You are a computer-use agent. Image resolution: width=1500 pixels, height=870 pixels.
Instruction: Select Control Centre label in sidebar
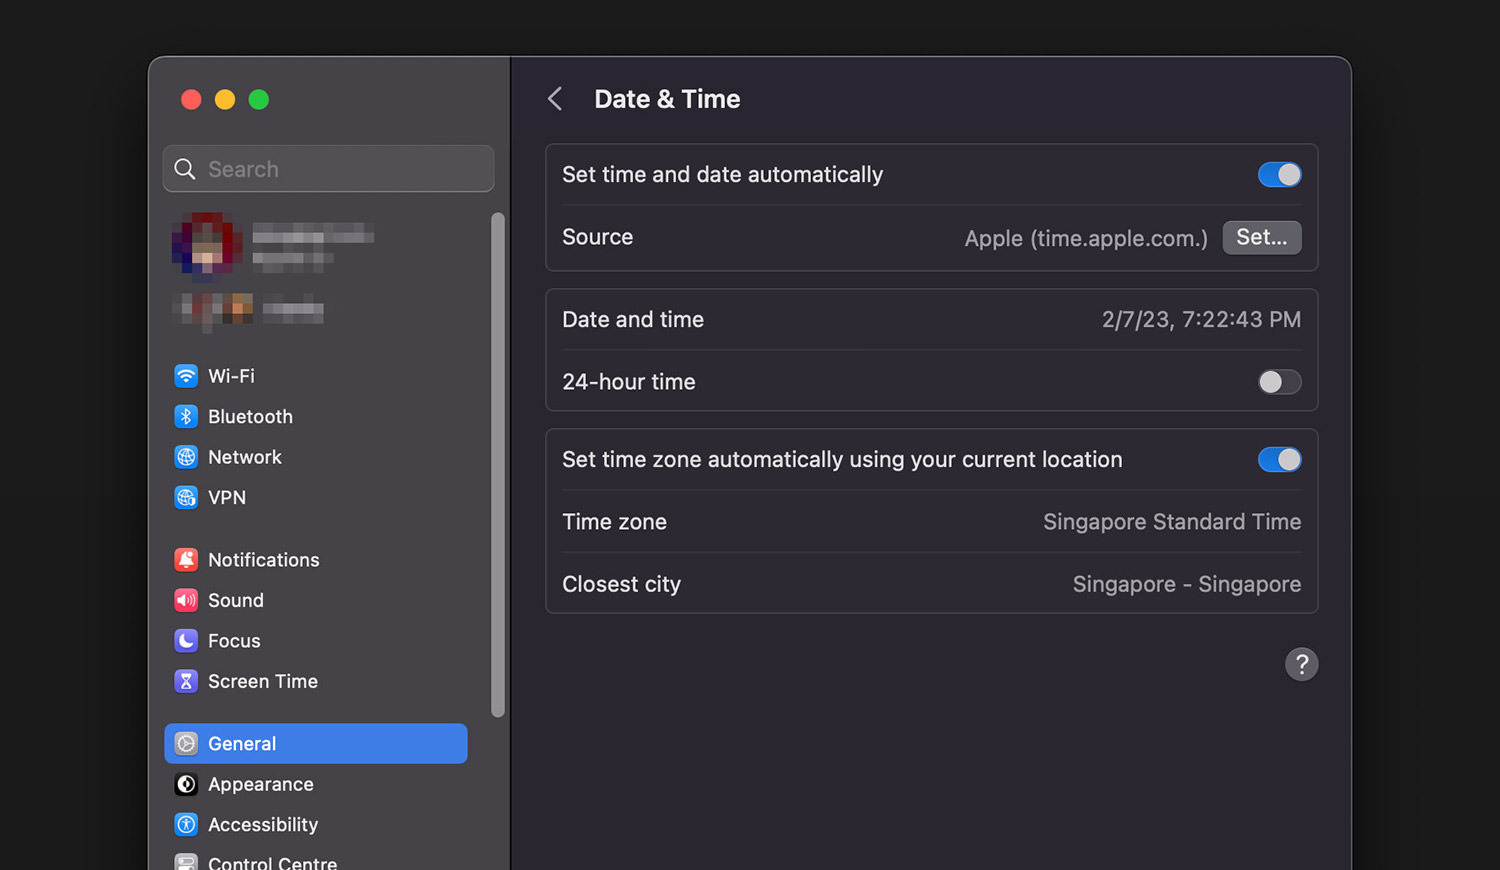click(x=272, y=862)
